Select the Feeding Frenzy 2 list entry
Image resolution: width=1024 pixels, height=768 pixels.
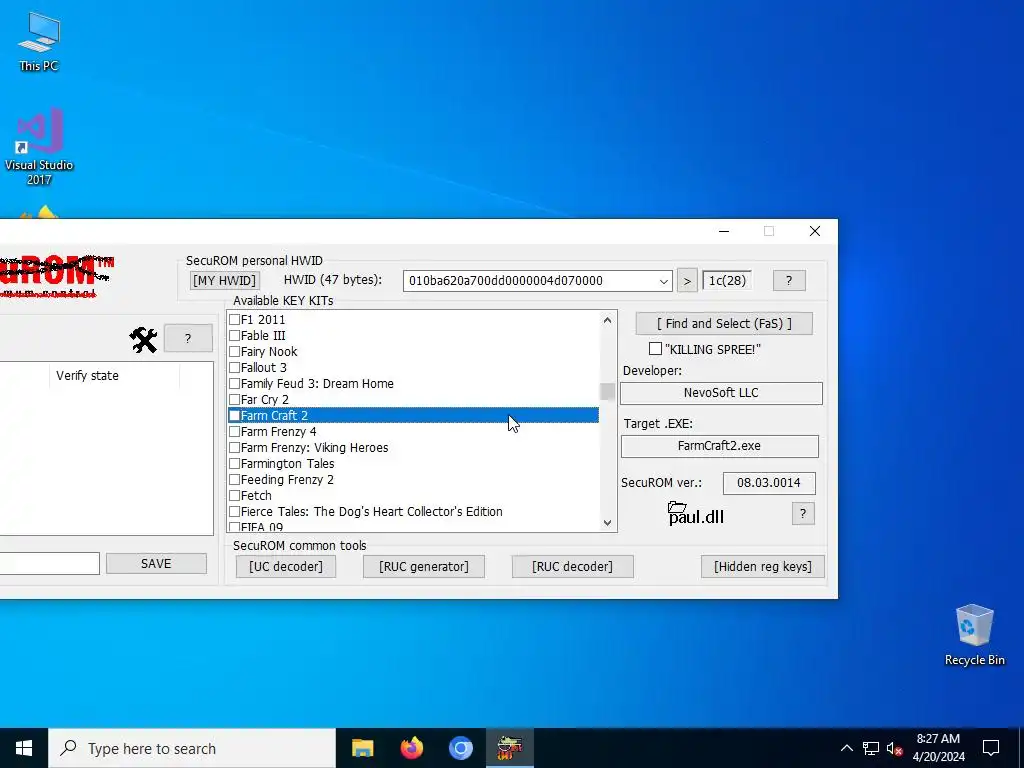pos(287,479)
